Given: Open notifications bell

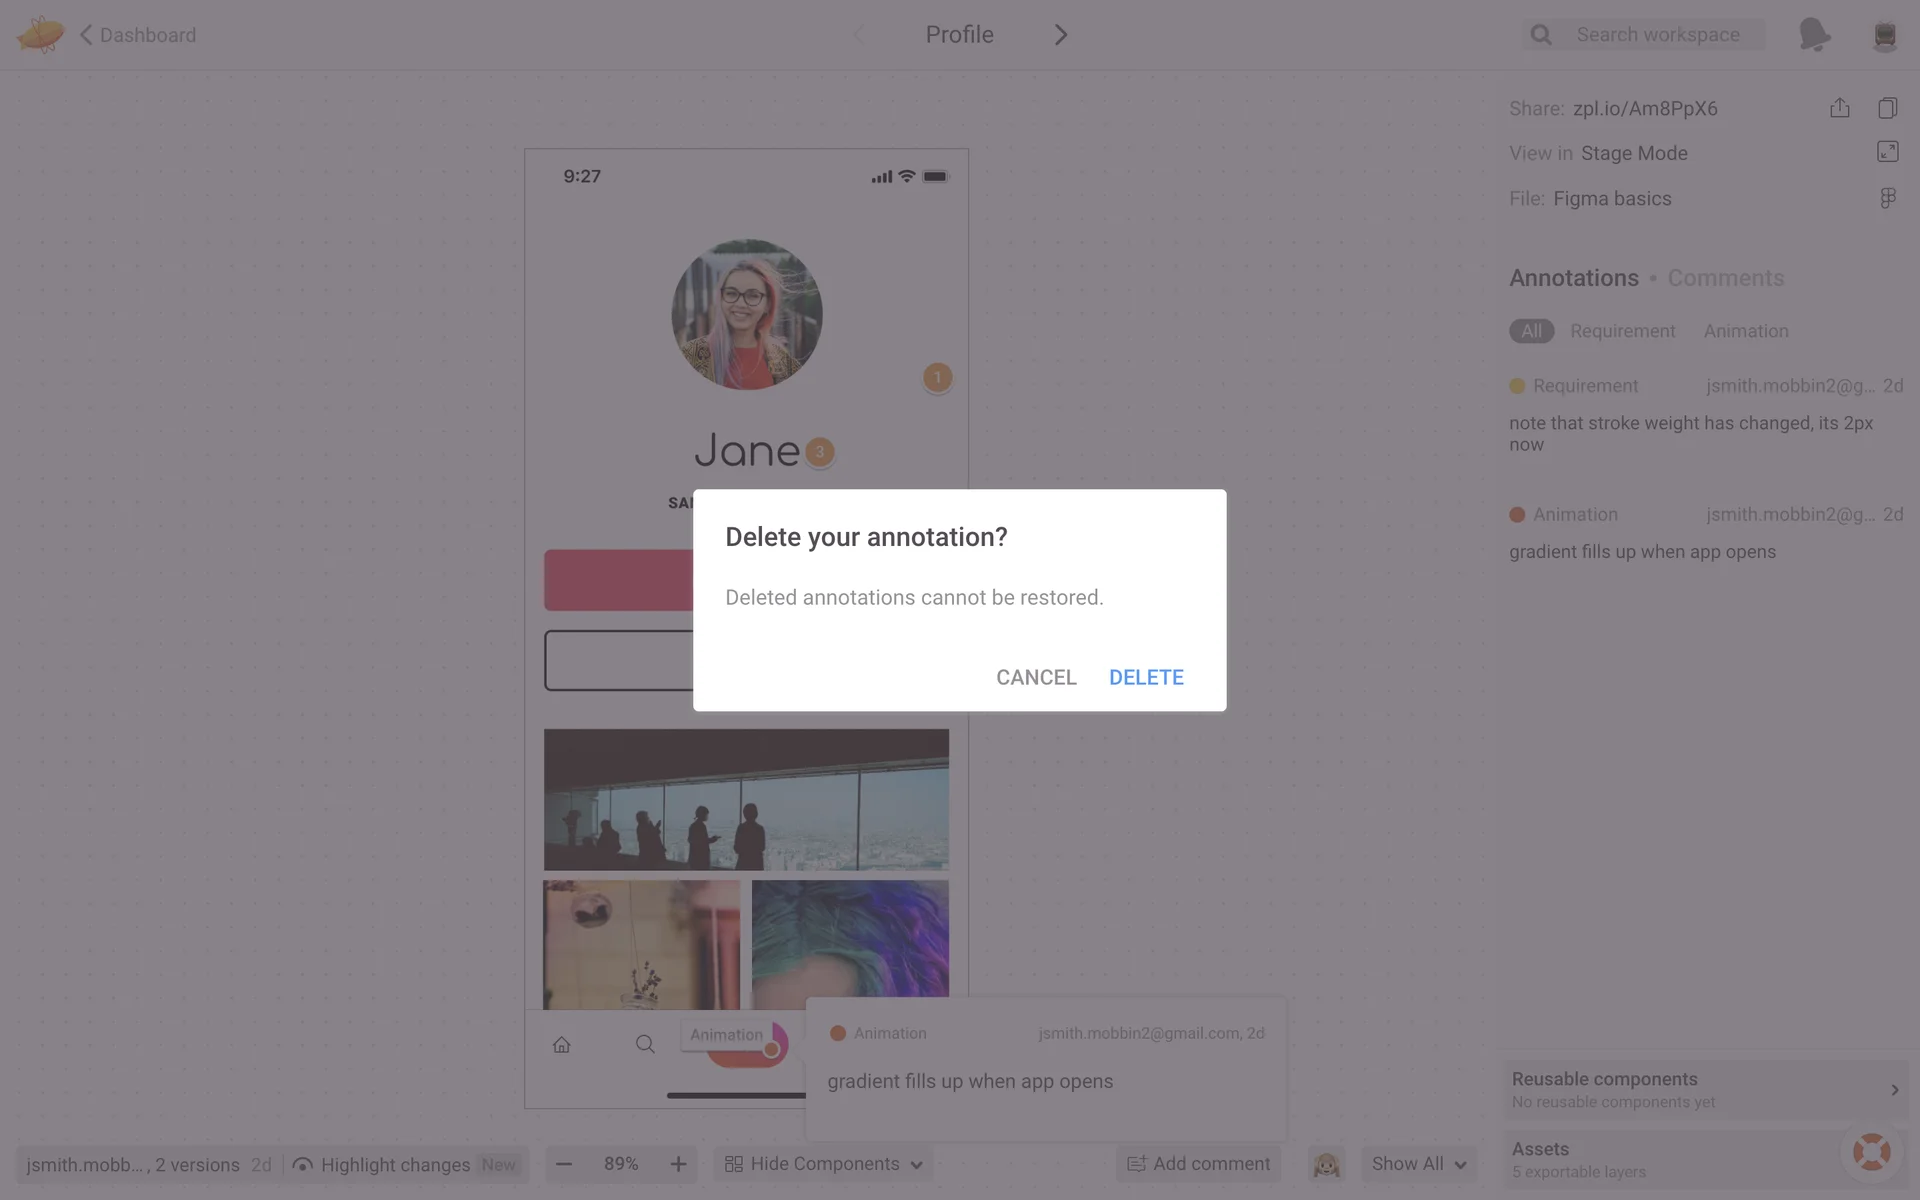Looking at the screenshot, I should (x=1813, y=35).
